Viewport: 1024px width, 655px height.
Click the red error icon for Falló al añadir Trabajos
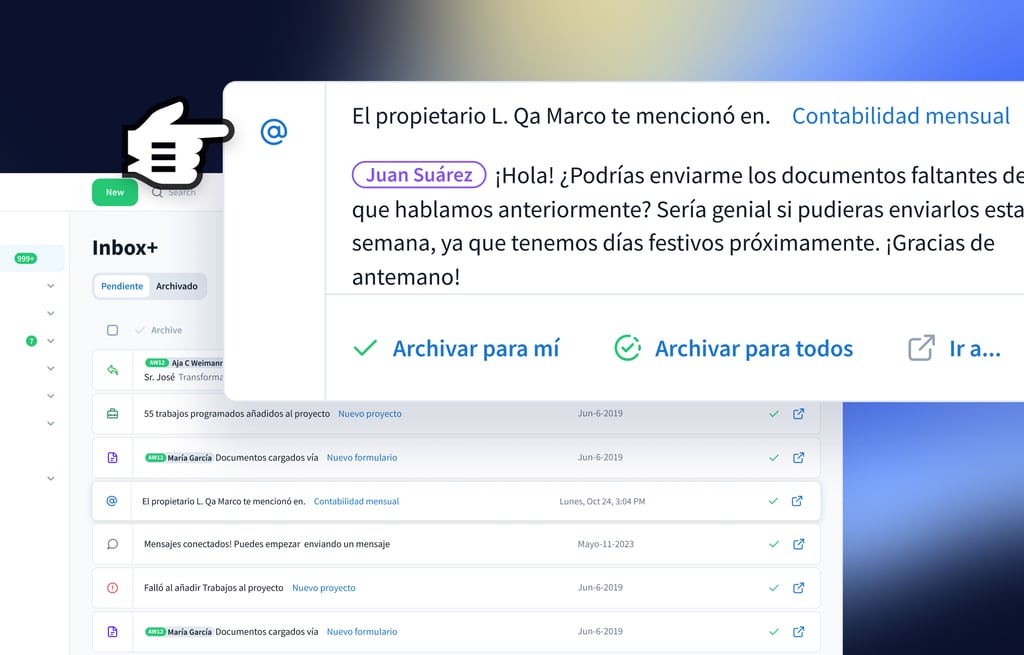tap(112, 588)
